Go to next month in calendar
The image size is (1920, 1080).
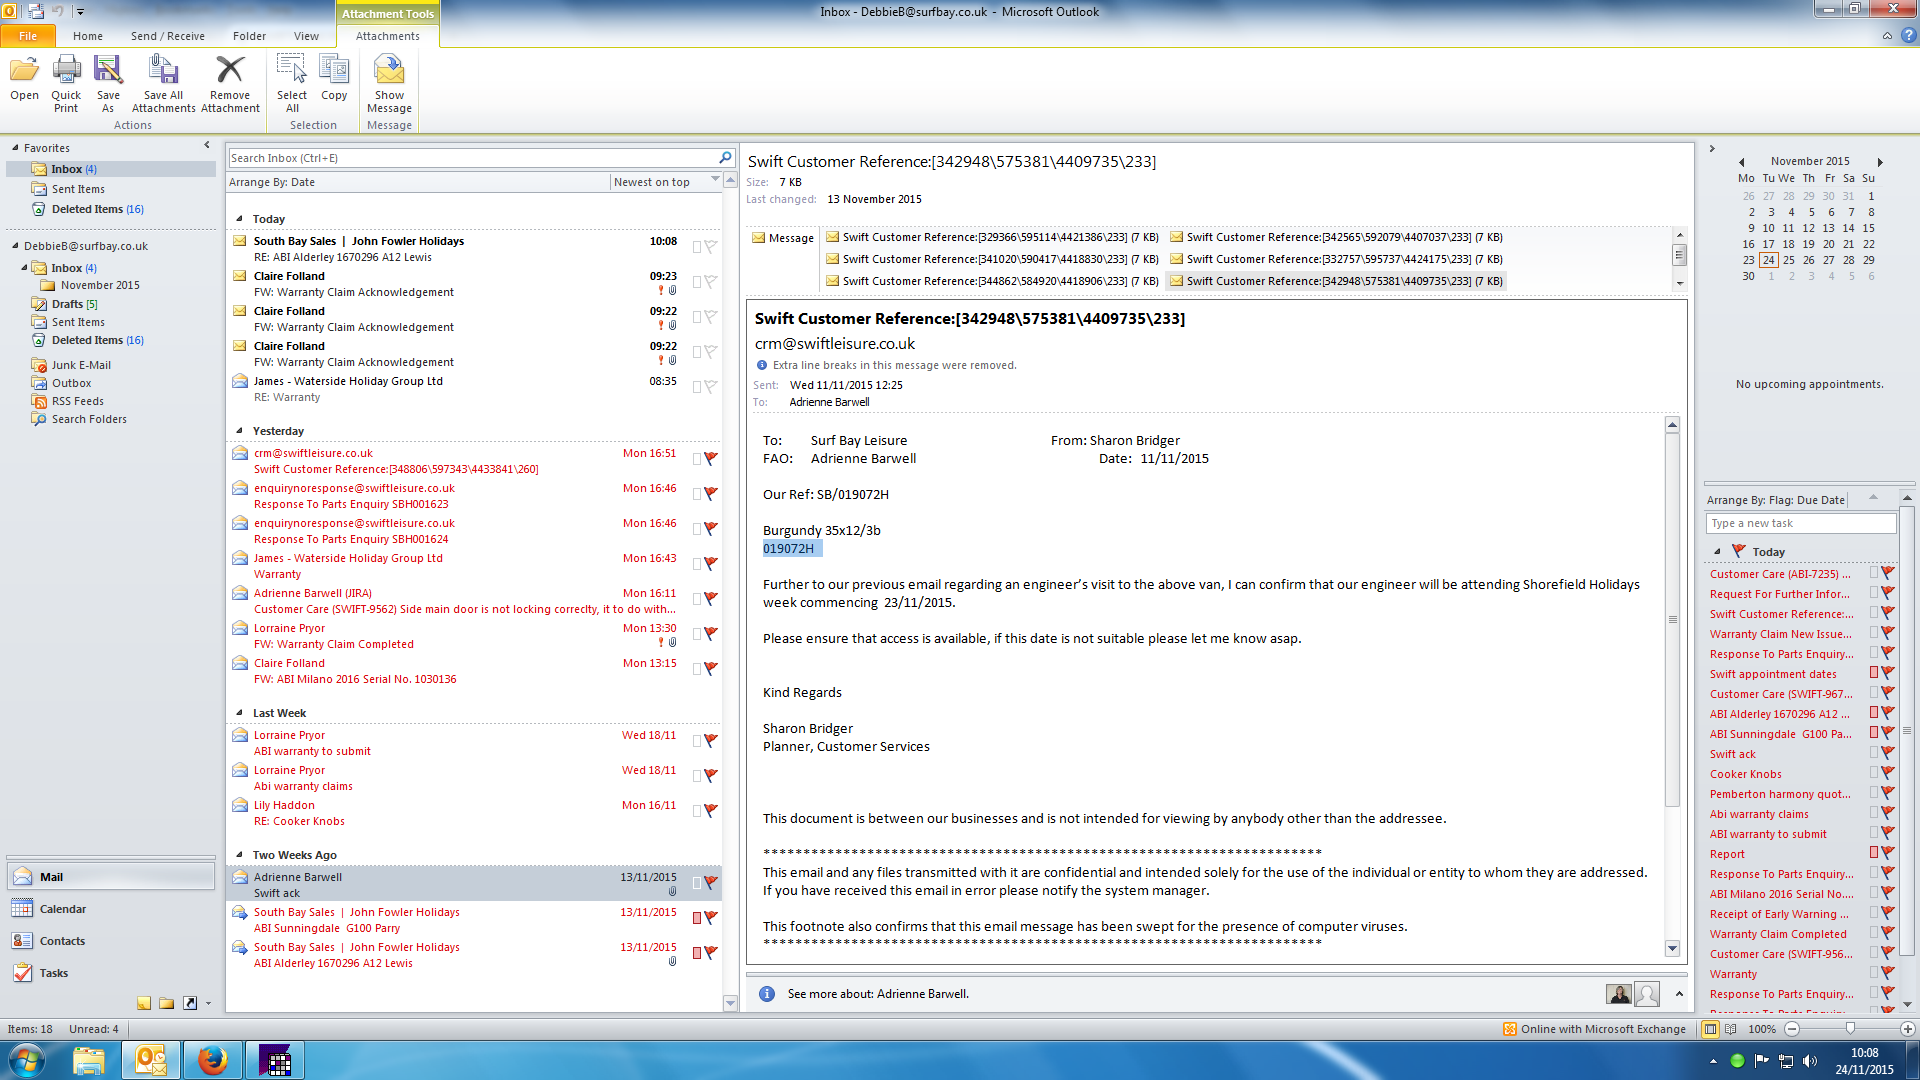[1880, 161]
